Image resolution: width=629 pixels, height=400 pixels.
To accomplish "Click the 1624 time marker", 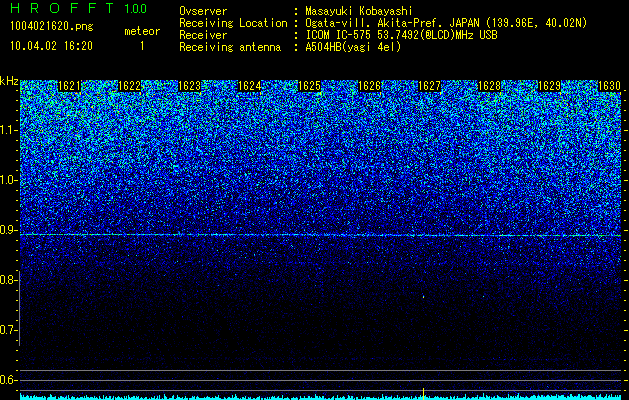I will coord(250,86).
